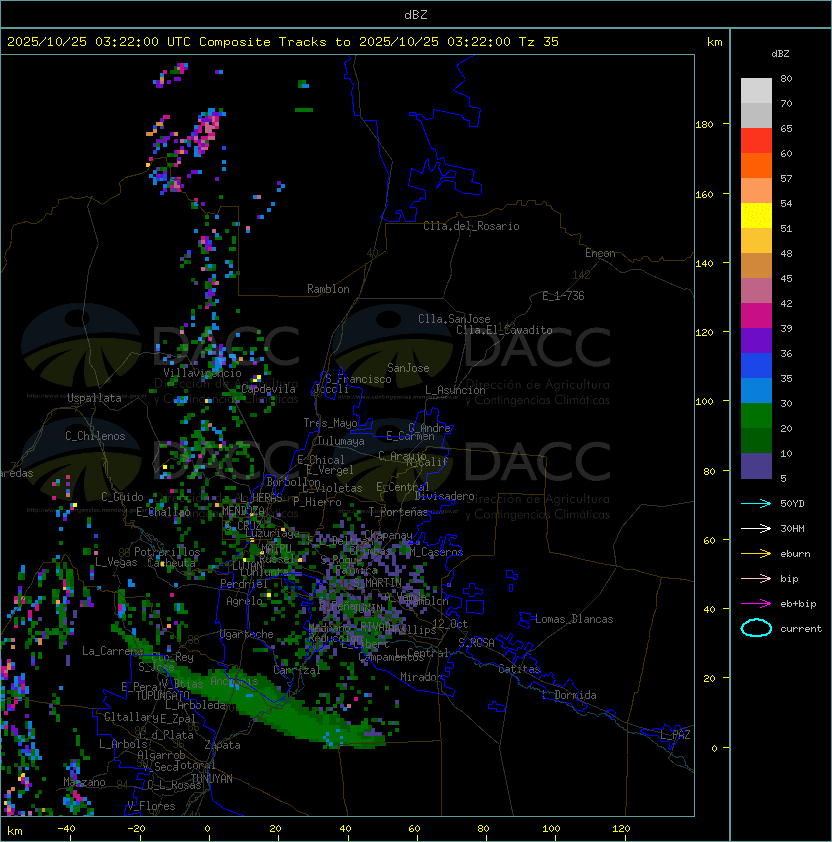Pick the dark orange dBZ scale swatch
This screenshot has height=842, width=832.
756,166
